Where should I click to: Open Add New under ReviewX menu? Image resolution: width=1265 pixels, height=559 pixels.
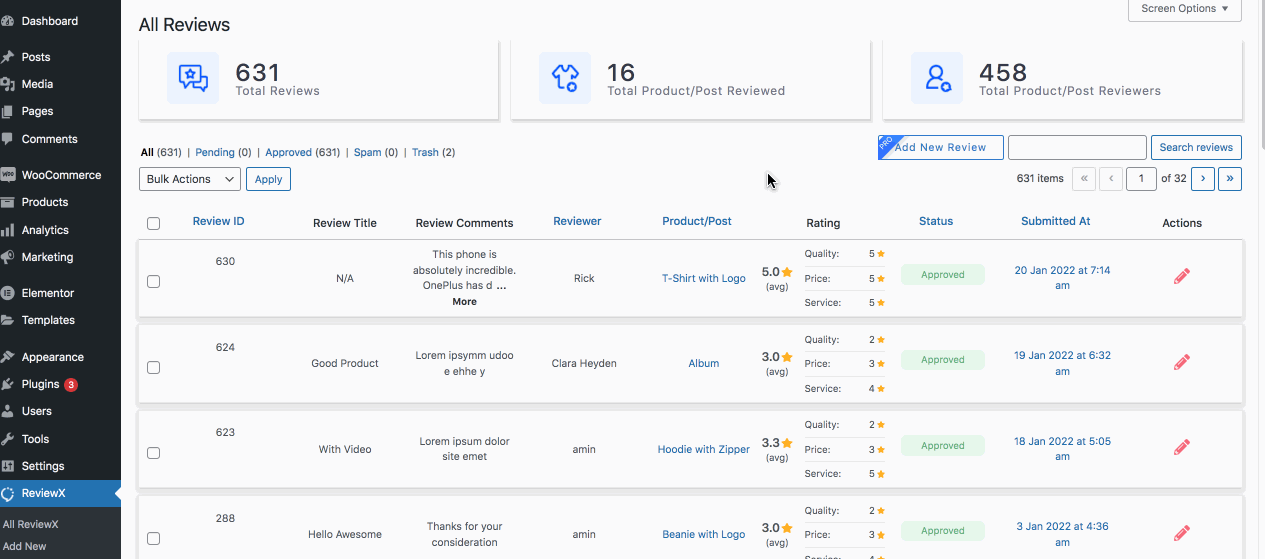click(25, 546)
